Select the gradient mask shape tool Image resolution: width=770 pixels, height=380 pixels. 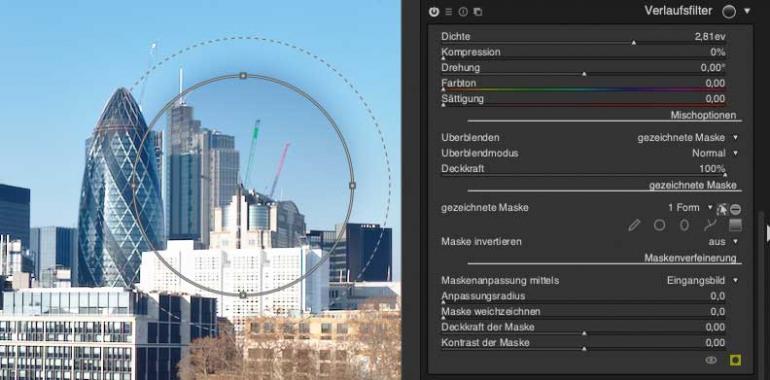[735, 225]
